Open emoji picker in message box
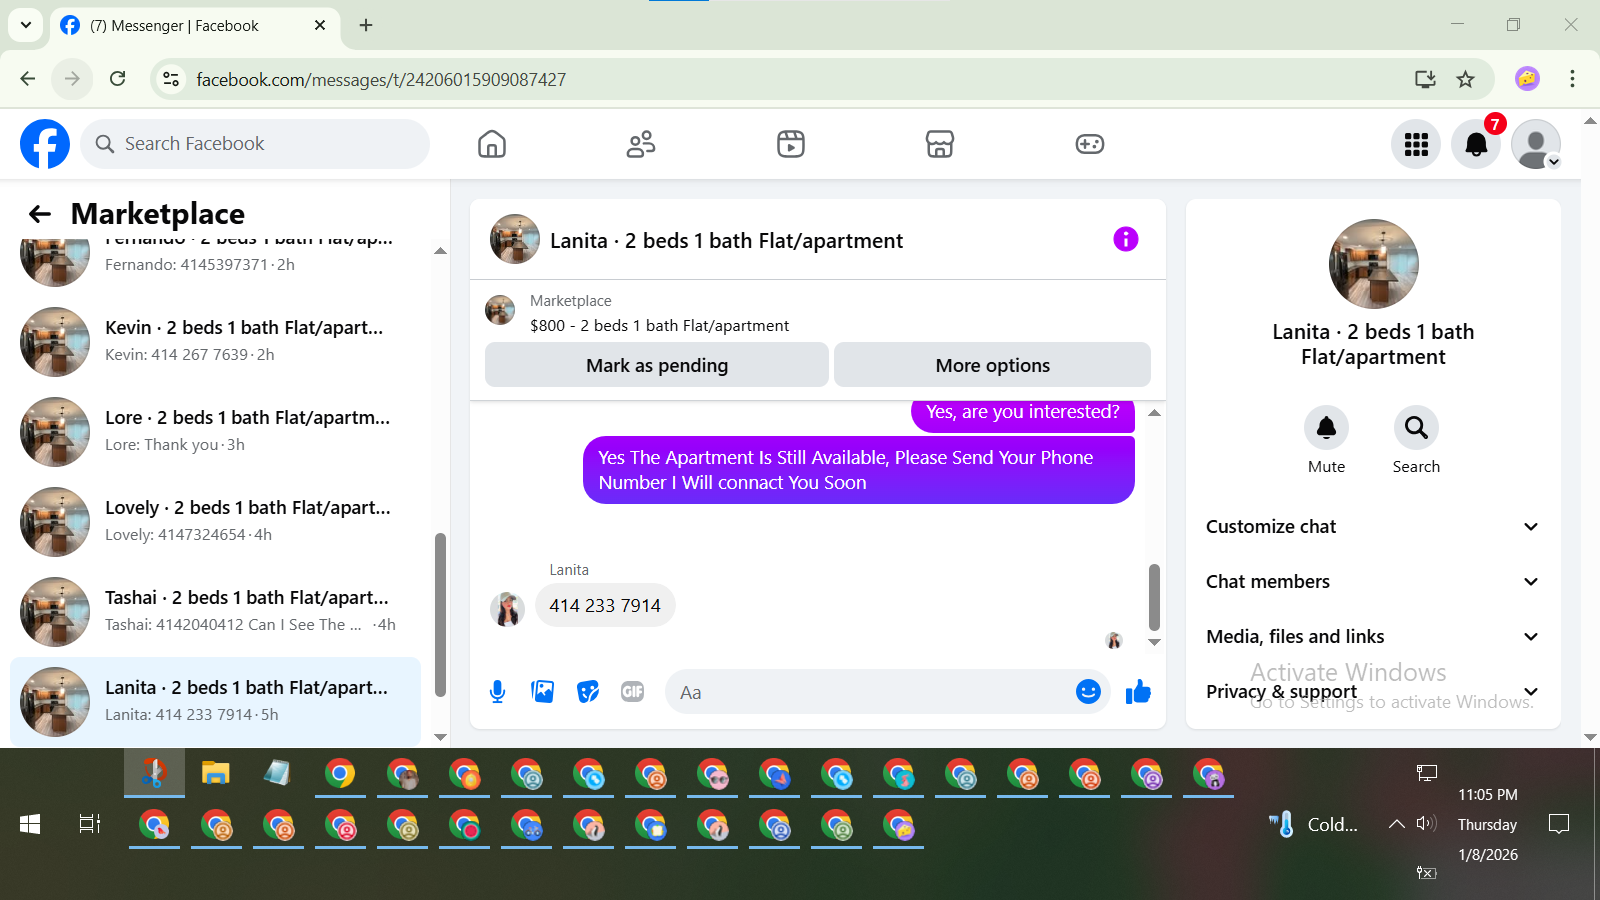The width and height of the screenshot is (1600, 900). [1088, 692]
